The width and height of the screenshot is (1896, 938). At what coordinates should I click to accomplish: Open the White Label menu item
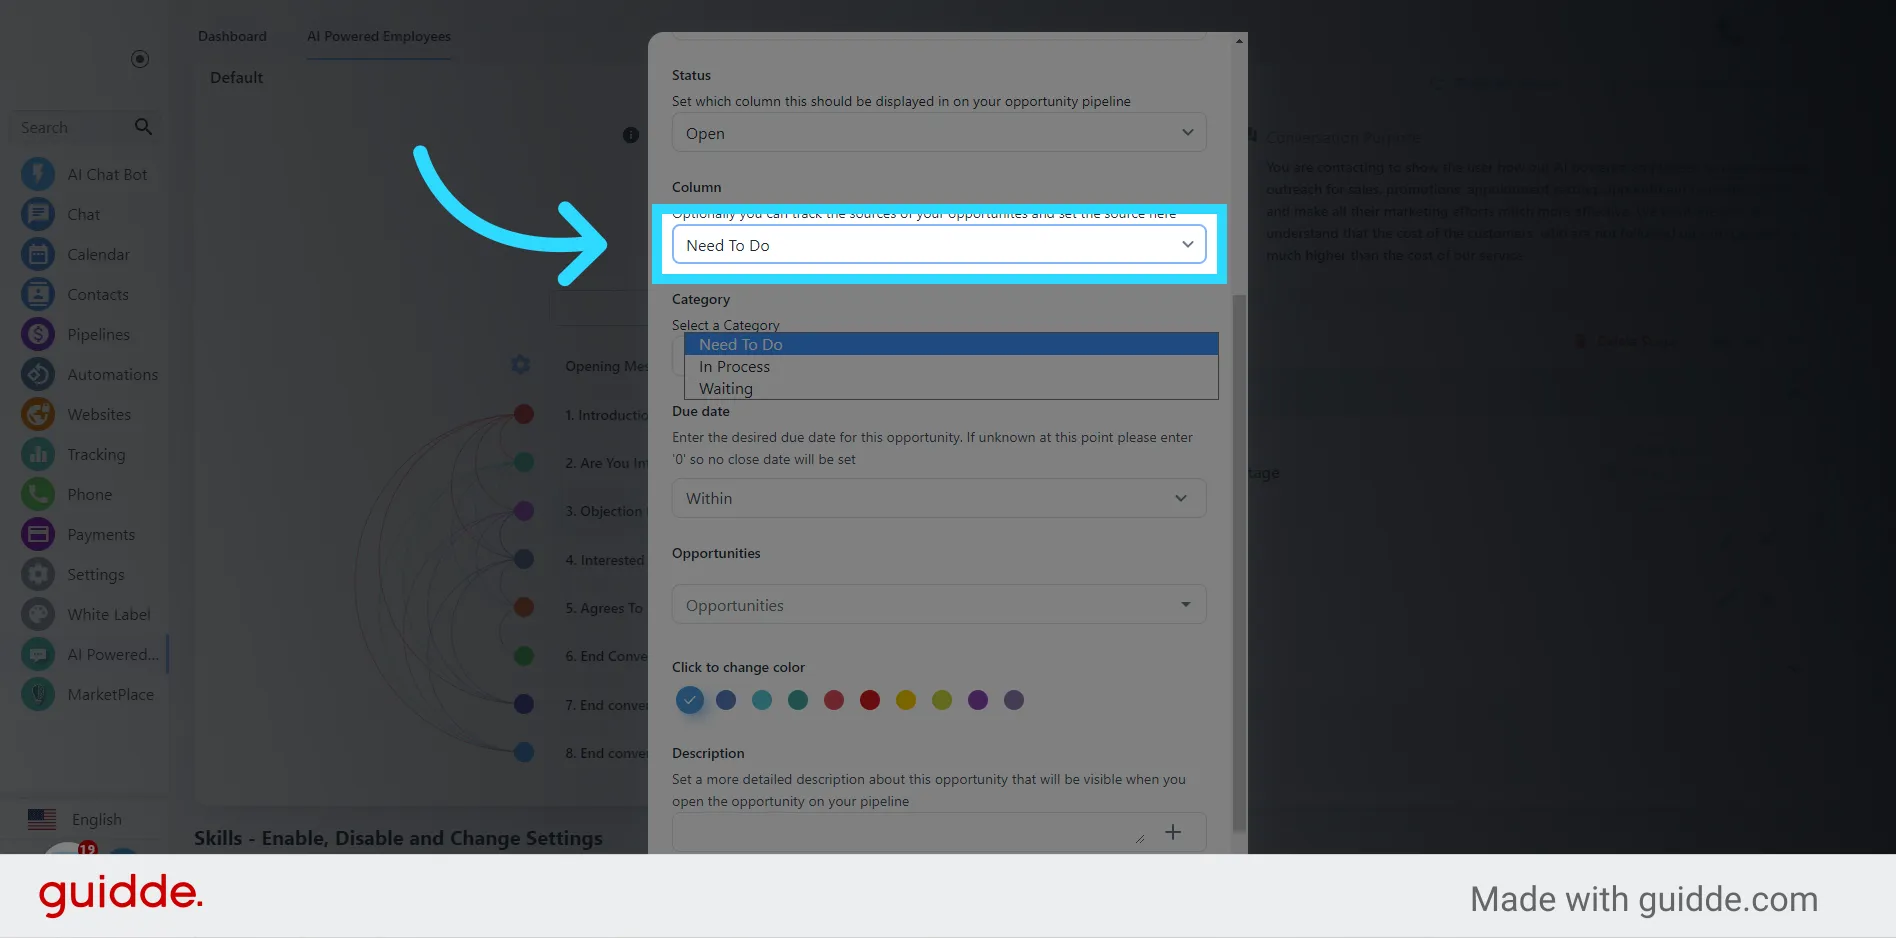(109, 614)
